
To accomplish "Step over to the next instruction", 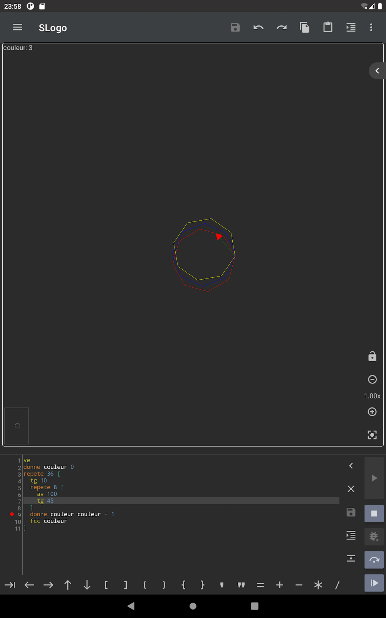I will [x=374, y=560].
